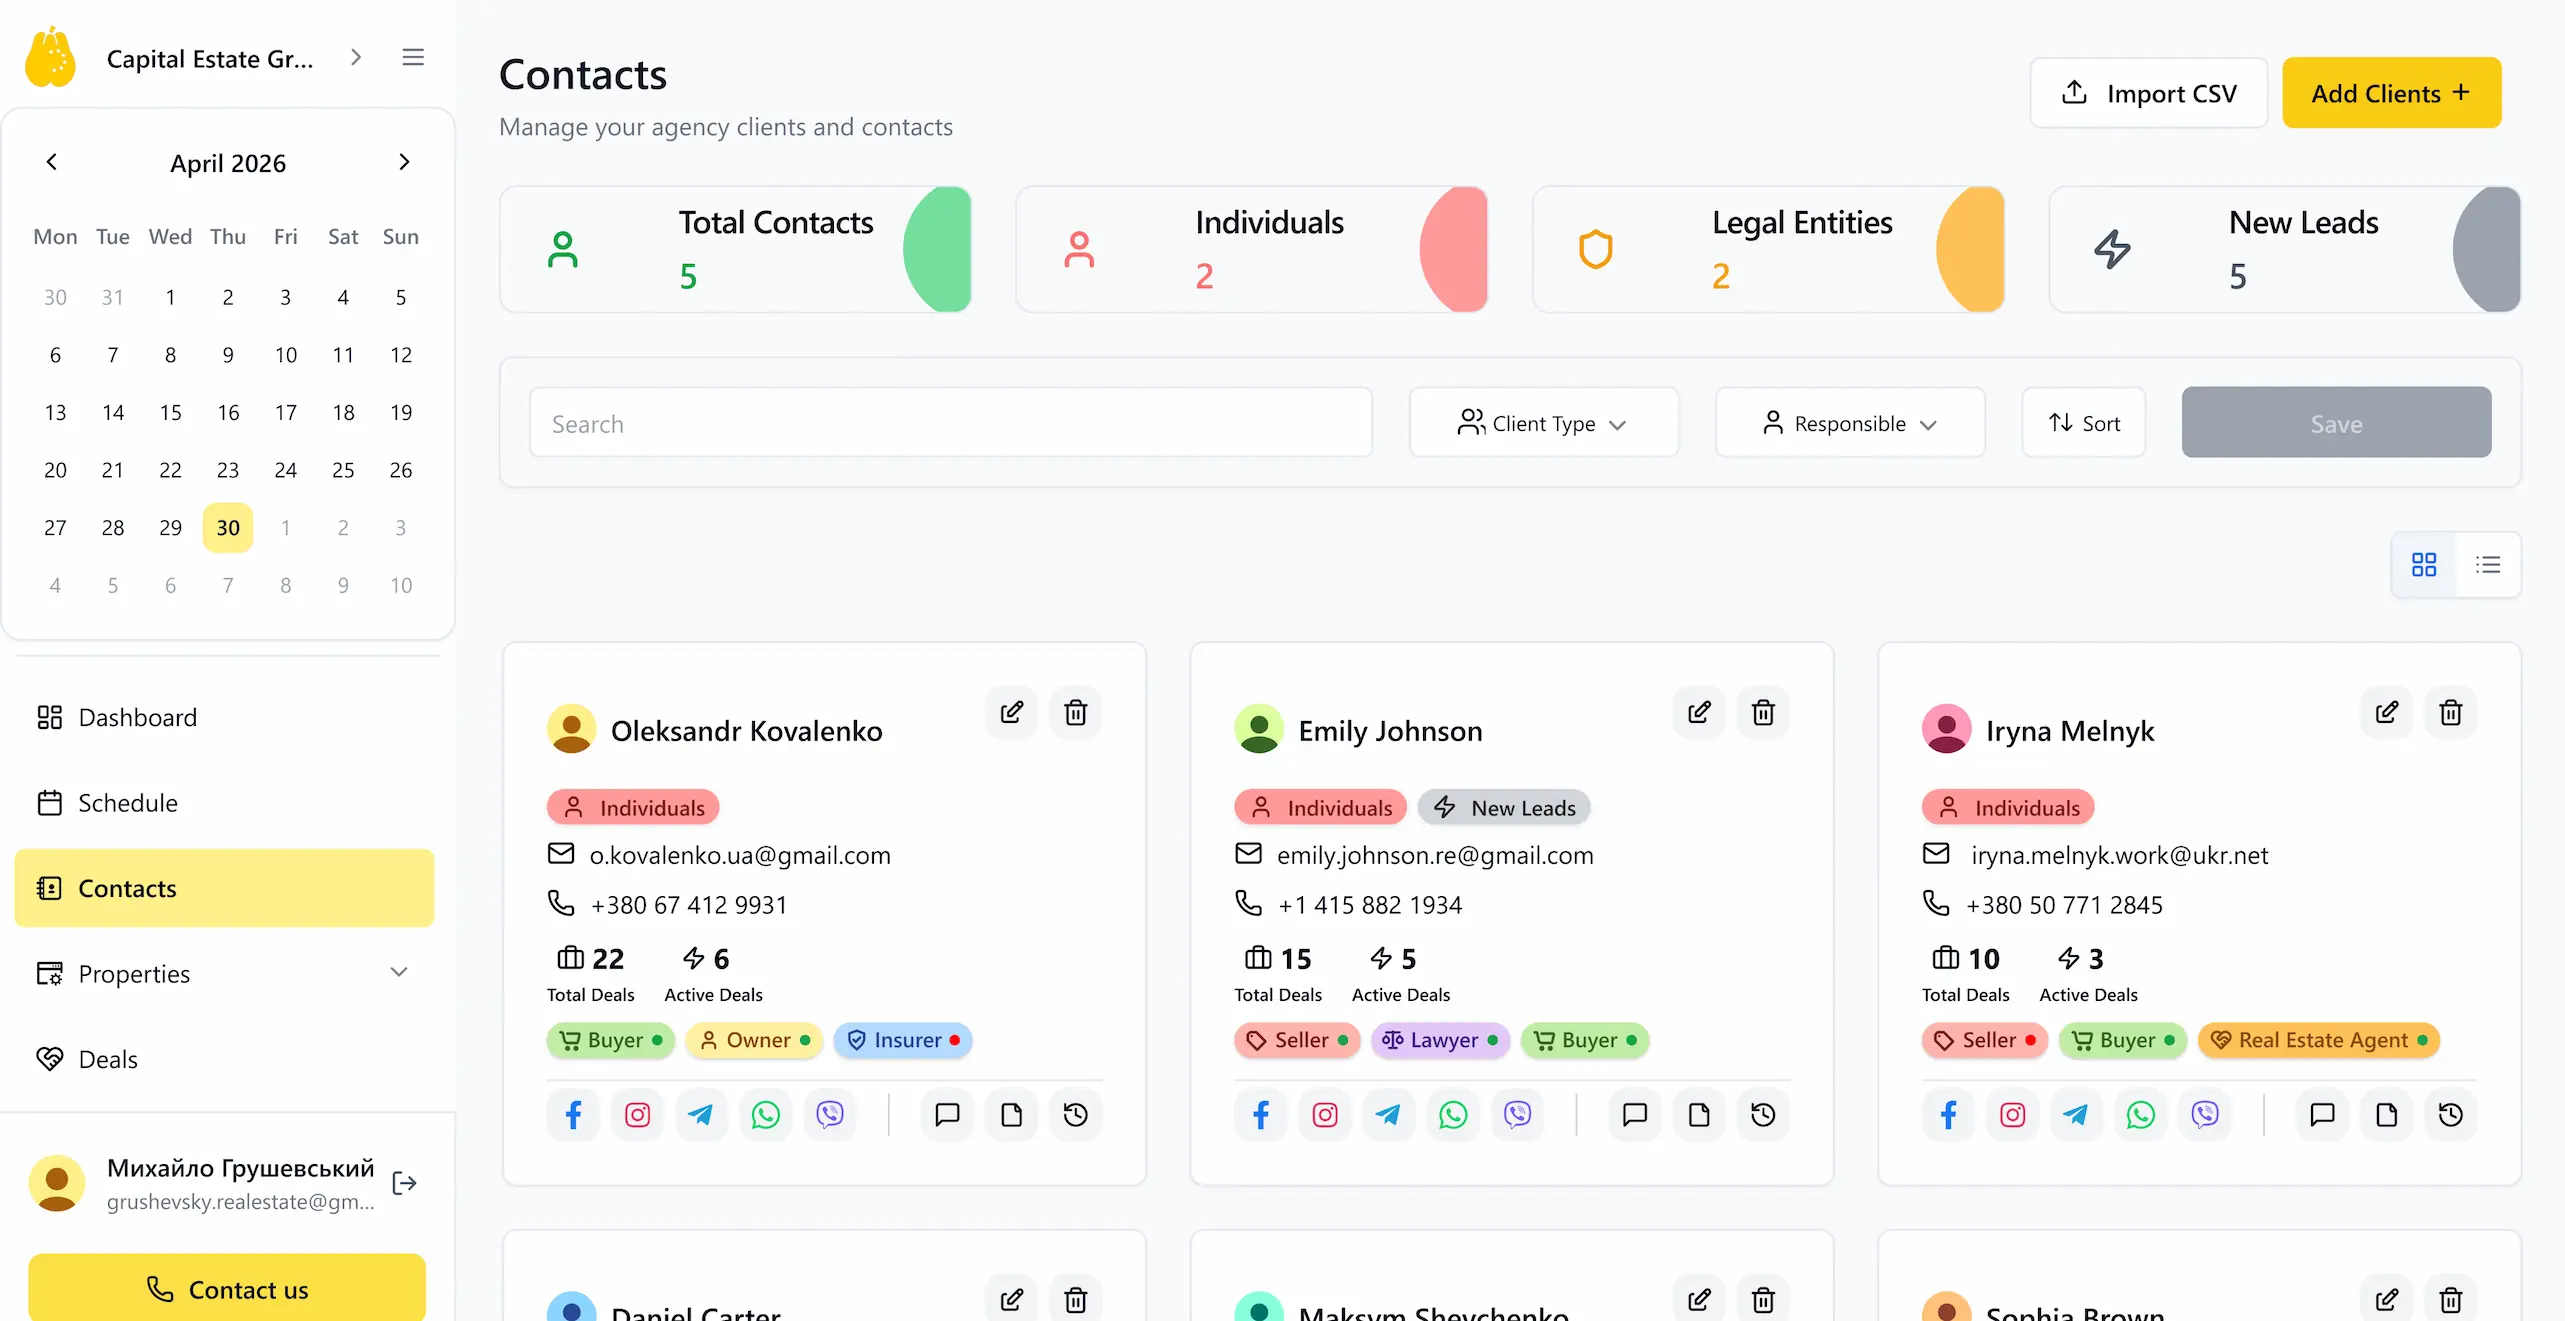Click the Save filter button

pyautogui.click(x=2337, y=423)
